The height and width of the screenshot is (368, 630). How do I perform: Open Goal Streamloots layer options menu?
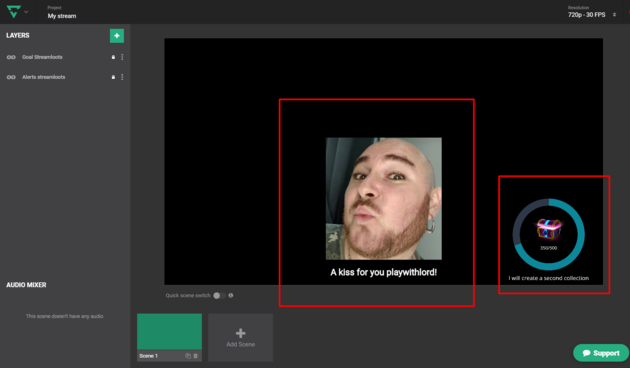(x=122, y=57)
